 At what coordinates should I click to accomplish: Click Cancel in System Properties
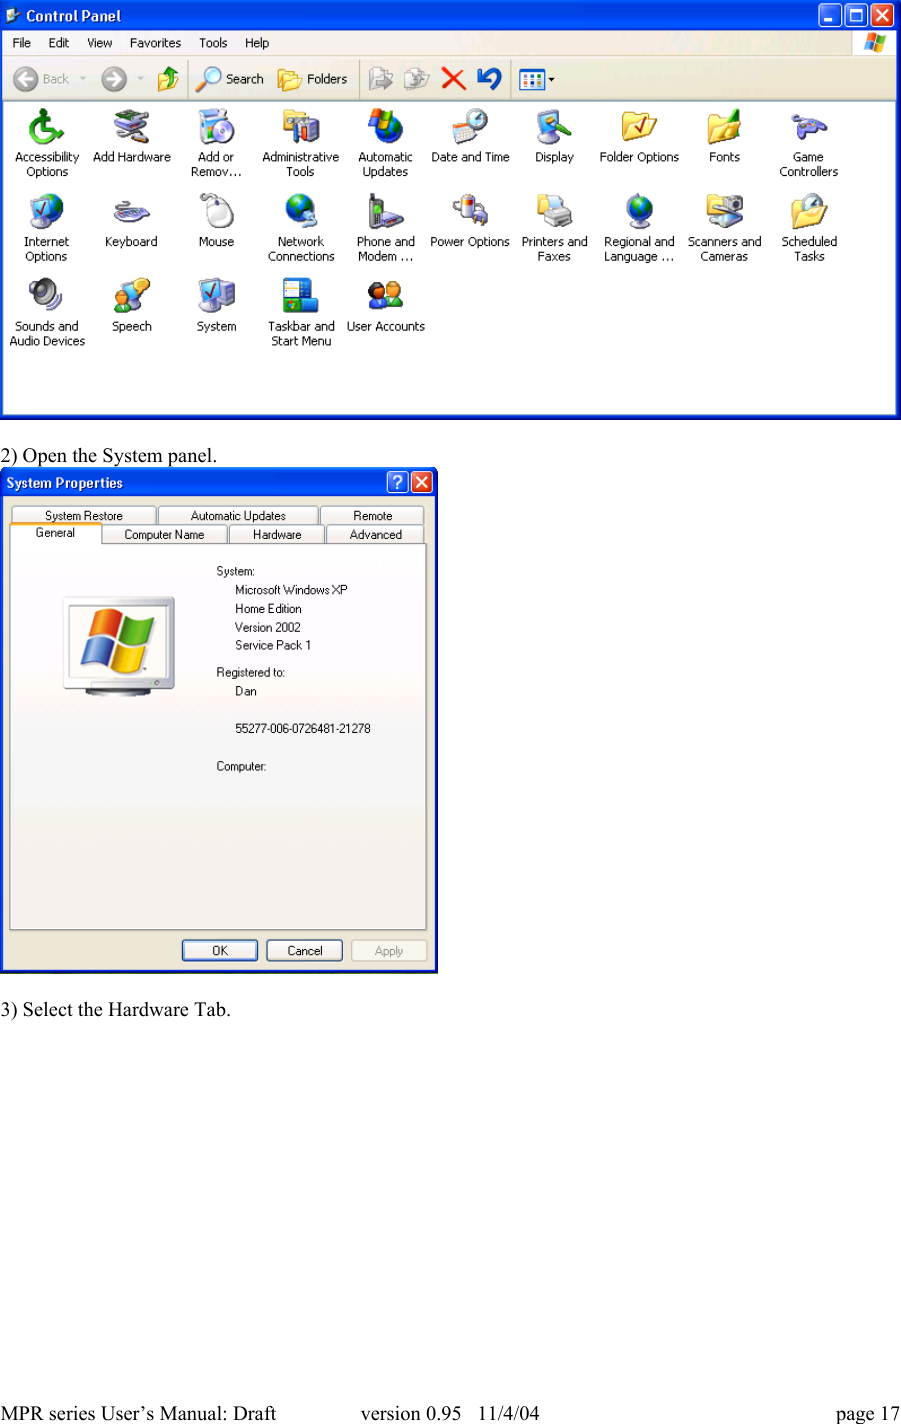click(303, 950)
